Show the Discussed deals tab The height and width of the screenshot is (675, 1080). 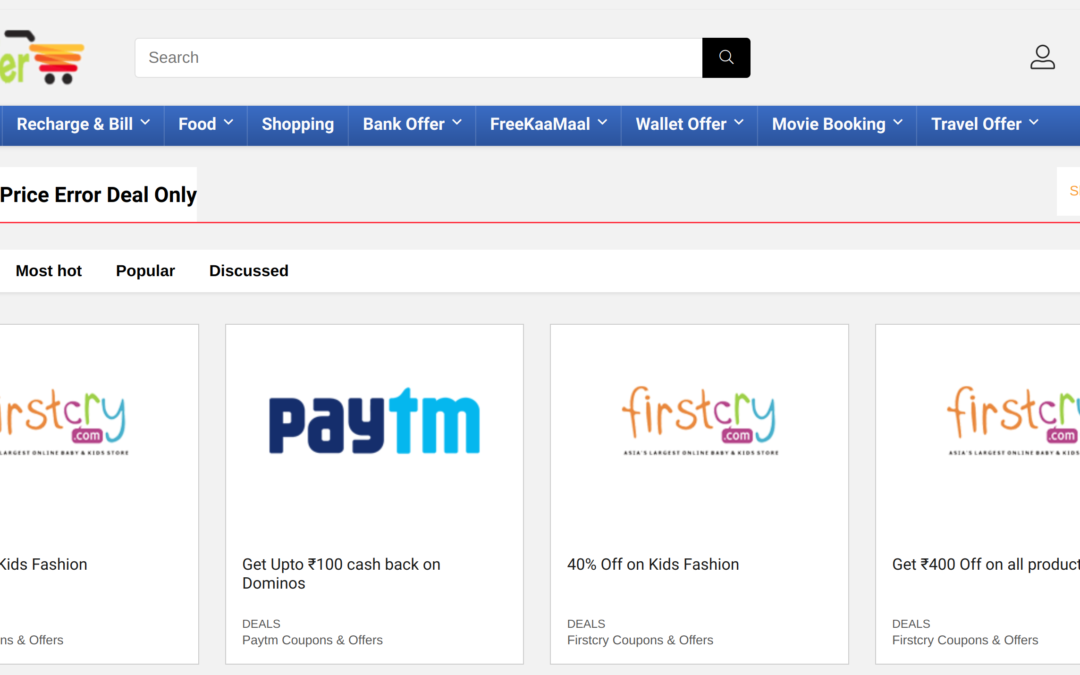pos(248,271)
